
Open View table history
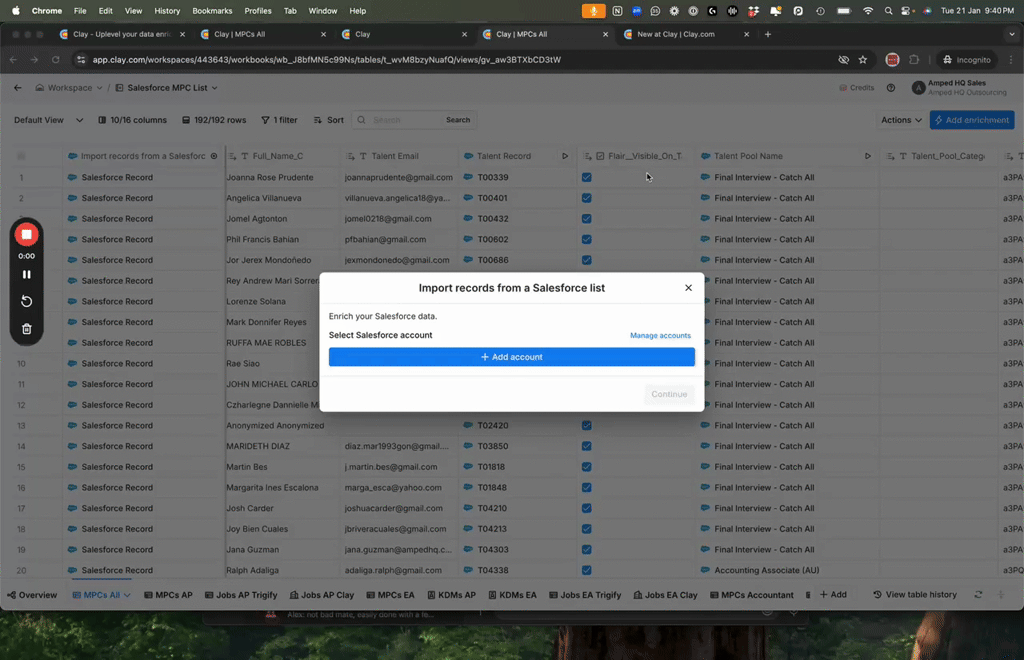point(915,595)
